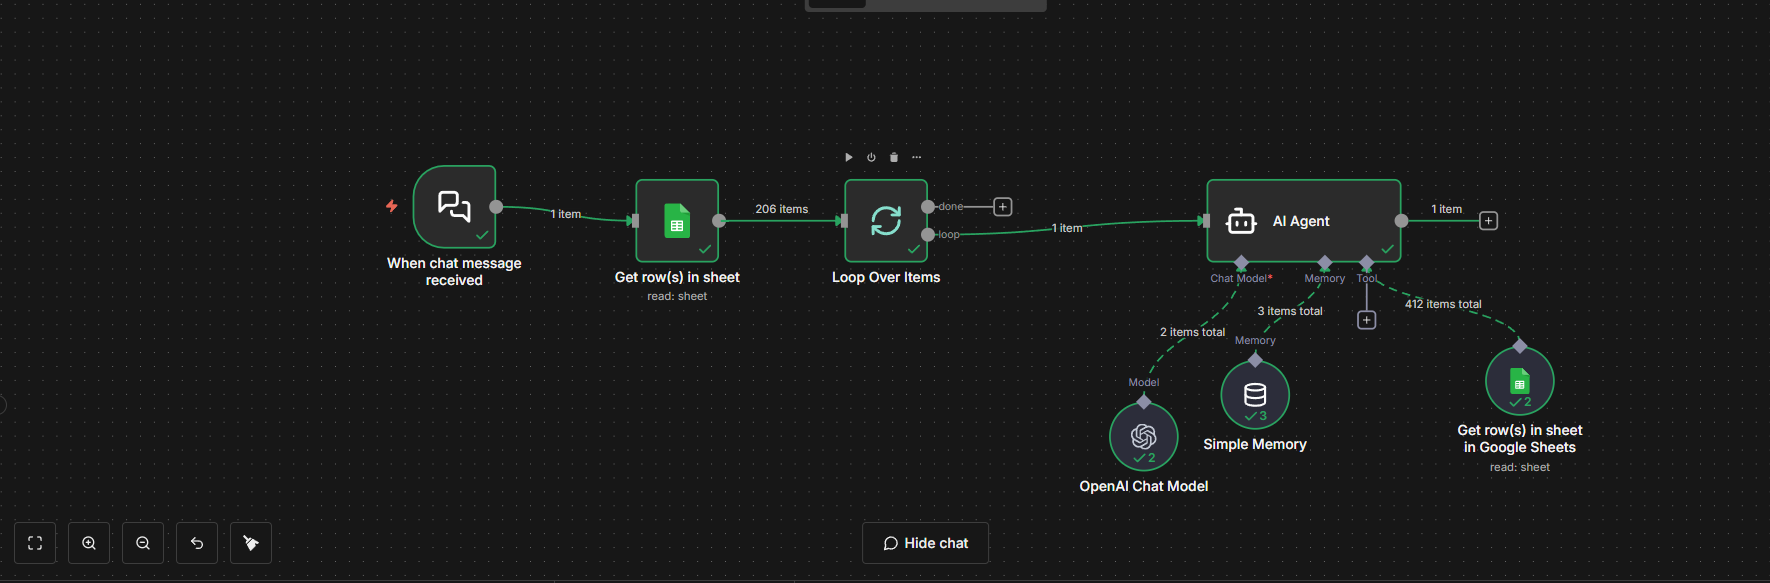
Task: Reset the canvas zoom
Action: pos(197,543)
